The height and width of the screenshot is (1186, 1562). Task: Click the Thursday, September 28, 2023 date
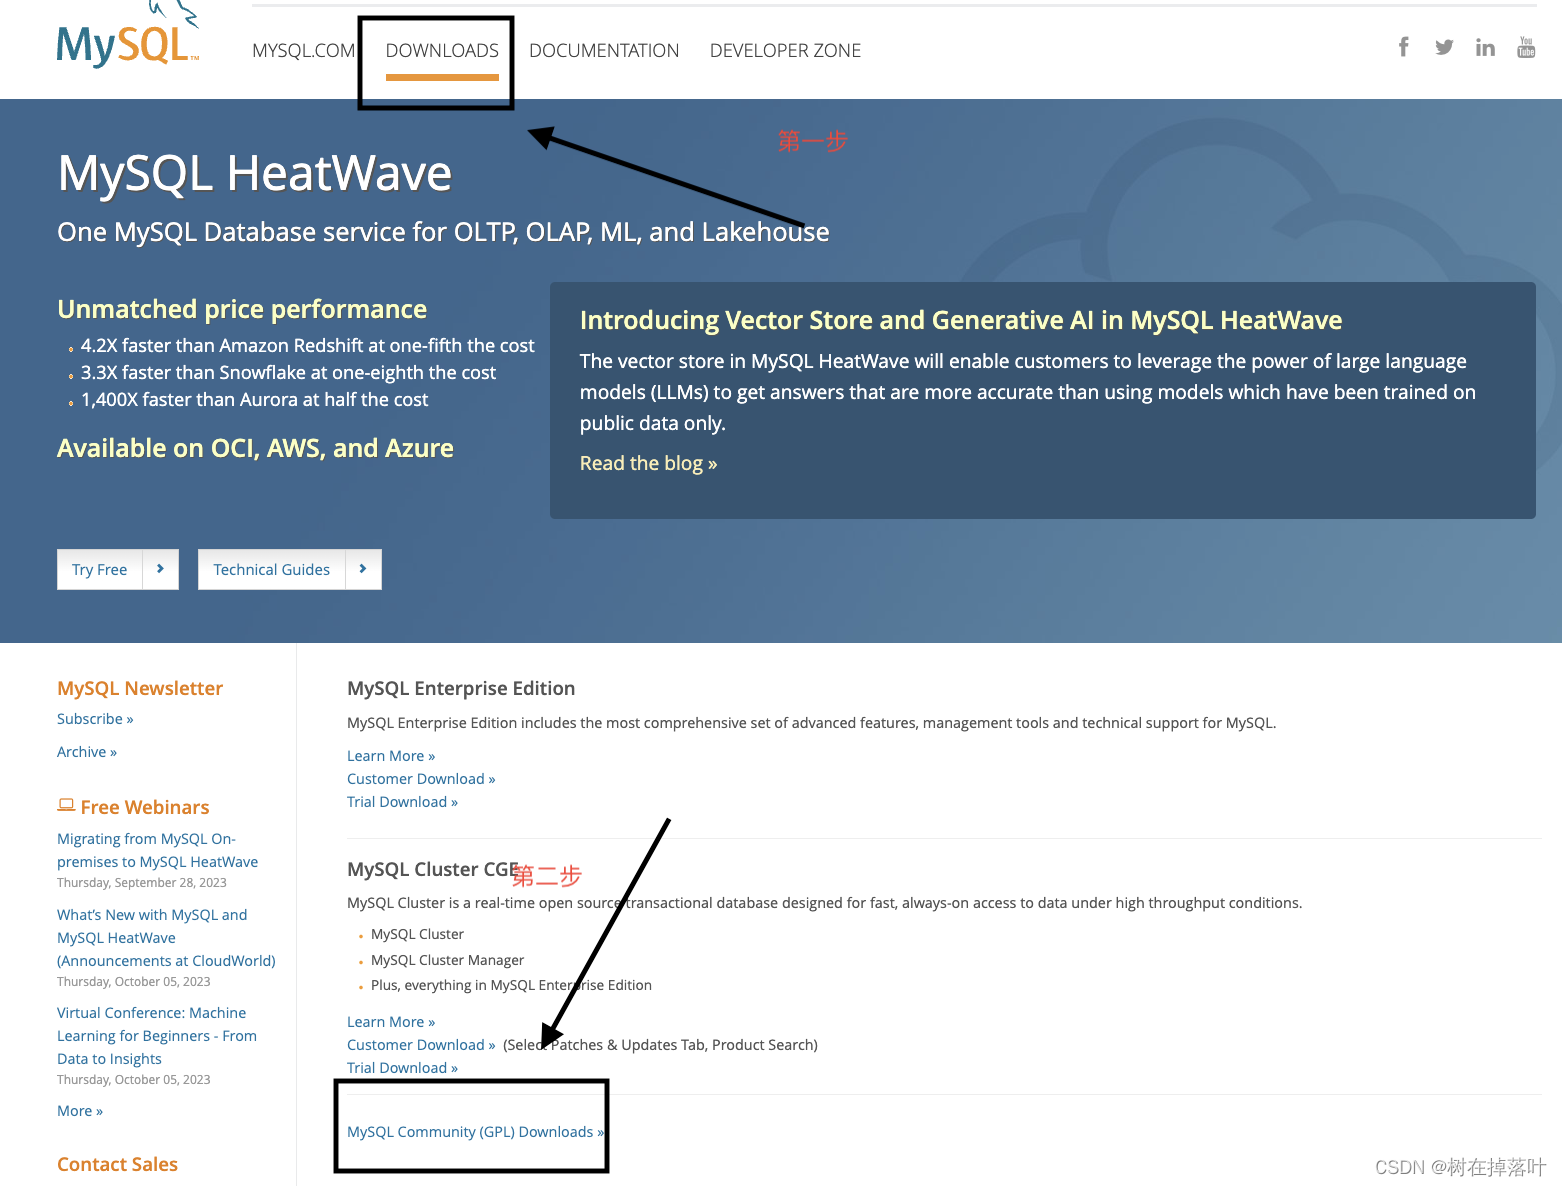tap(142, 883)
